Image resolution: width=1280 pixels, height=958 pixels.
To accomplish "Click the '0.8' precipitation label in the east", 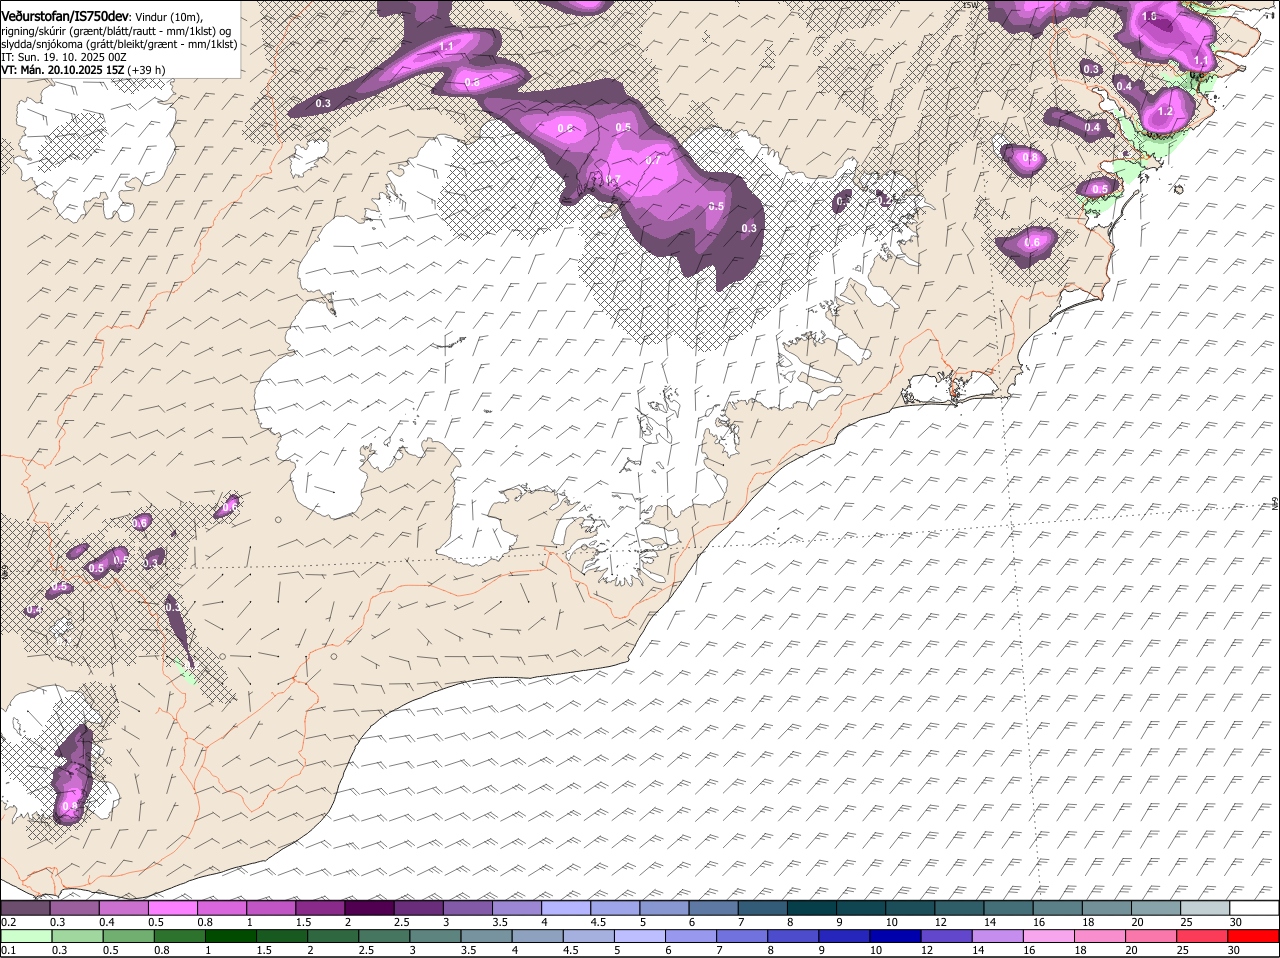I will click(x=1029, y=158).
